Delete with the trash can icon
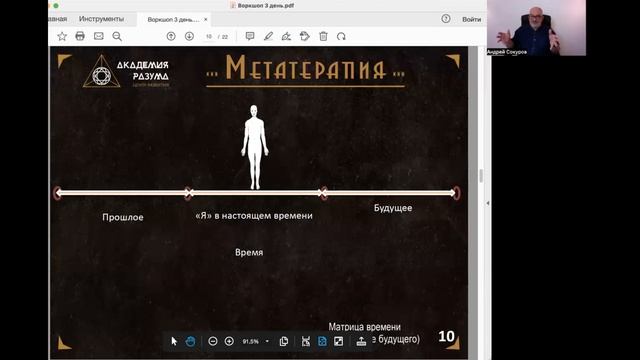The height and width of the screenshot is (360, 640). coord(323,36)
